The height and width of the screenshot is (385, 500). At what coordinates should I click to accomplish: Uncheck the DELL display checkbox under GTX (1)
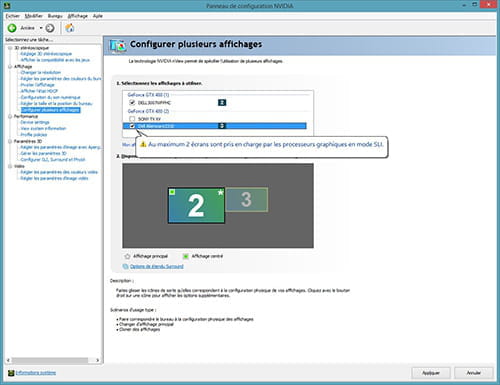click(132, 102)
